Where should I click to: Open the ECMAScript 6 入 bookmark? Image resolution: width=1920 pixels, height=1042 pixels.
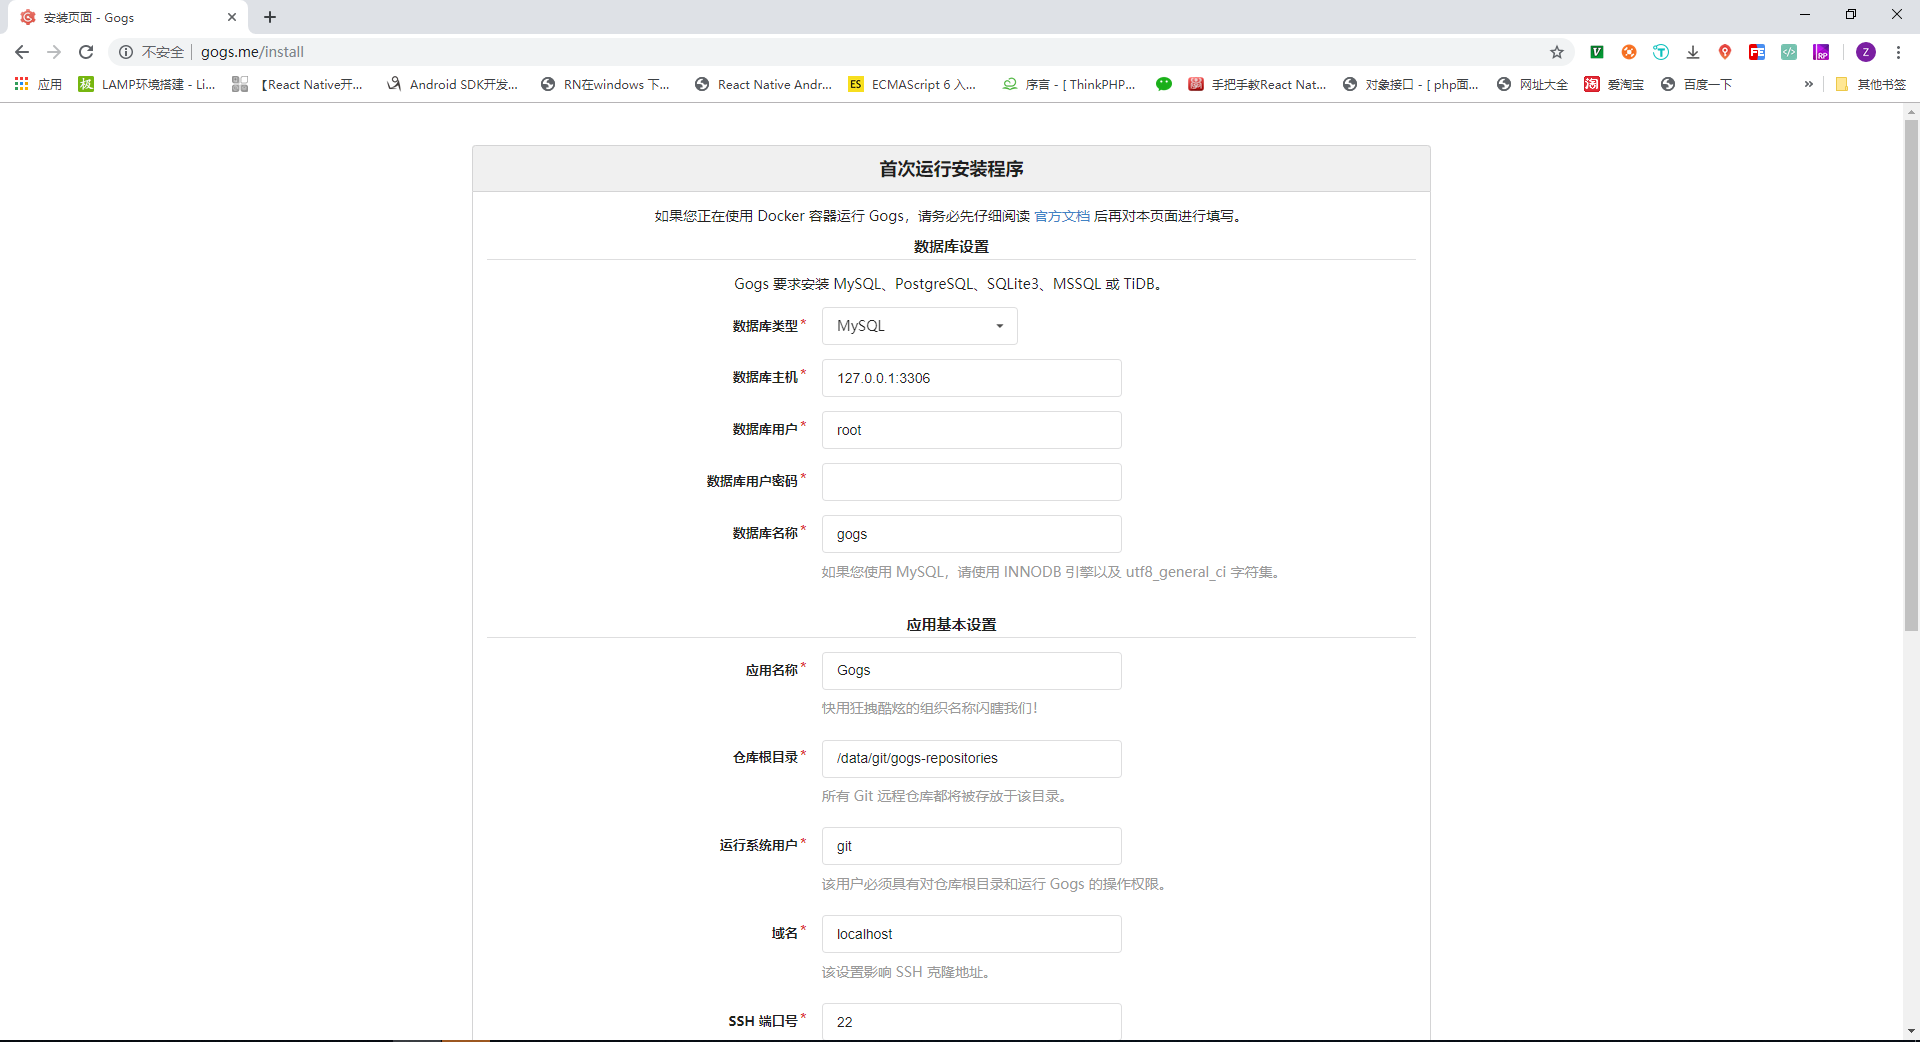(913, 84)
